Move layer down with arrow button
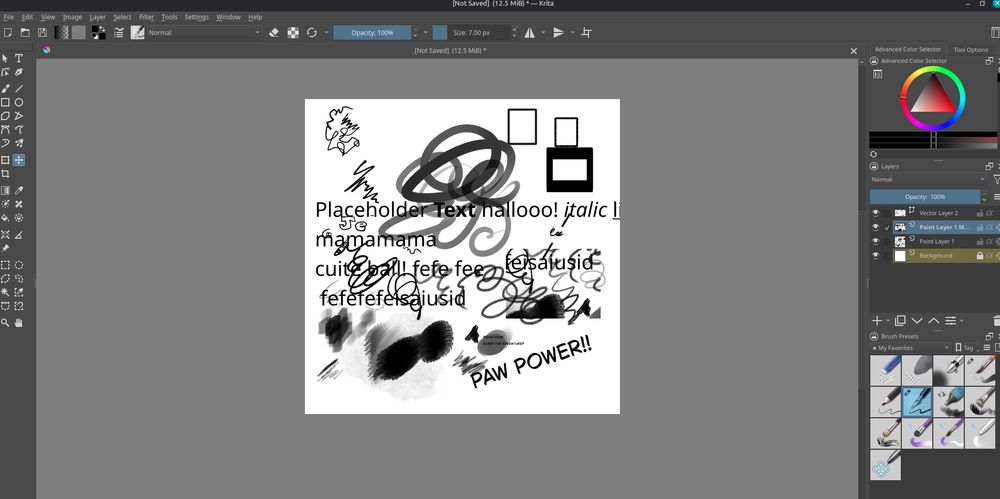The width and height of the screenshot is (1000, 499). tap(917, 320)
